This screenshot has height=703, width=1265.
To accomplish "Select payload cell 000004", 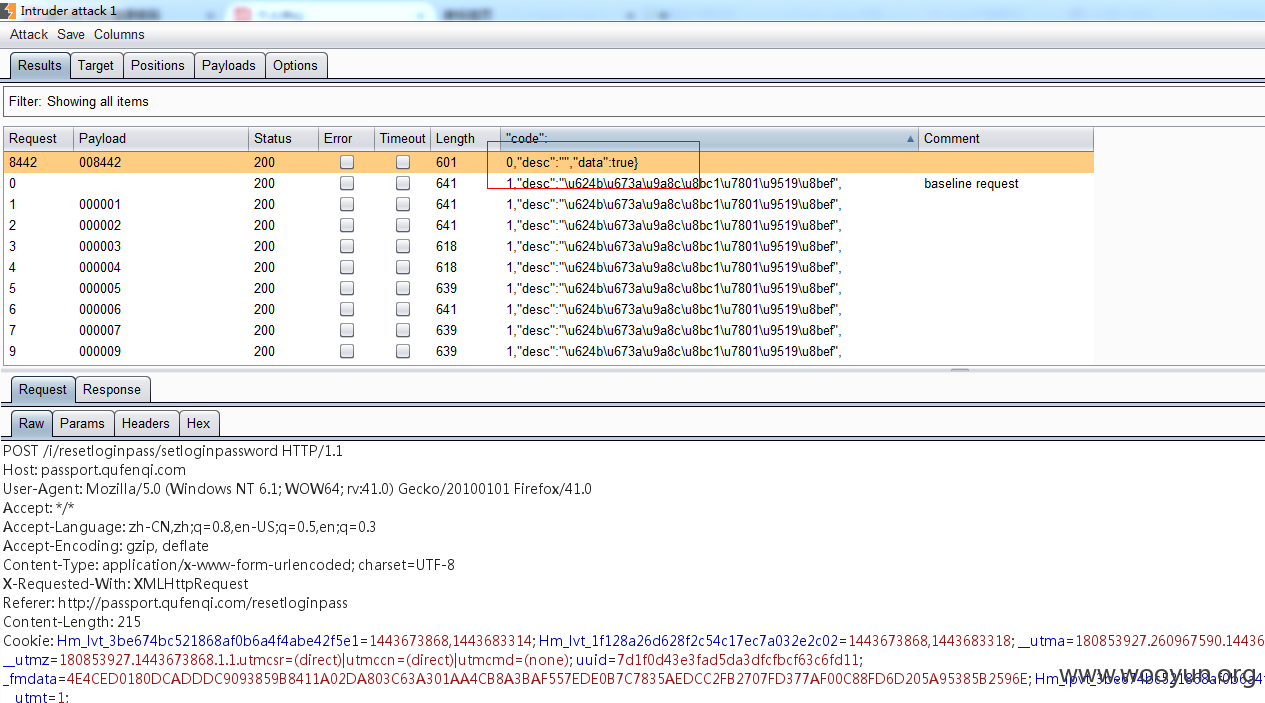I will 100,267.
